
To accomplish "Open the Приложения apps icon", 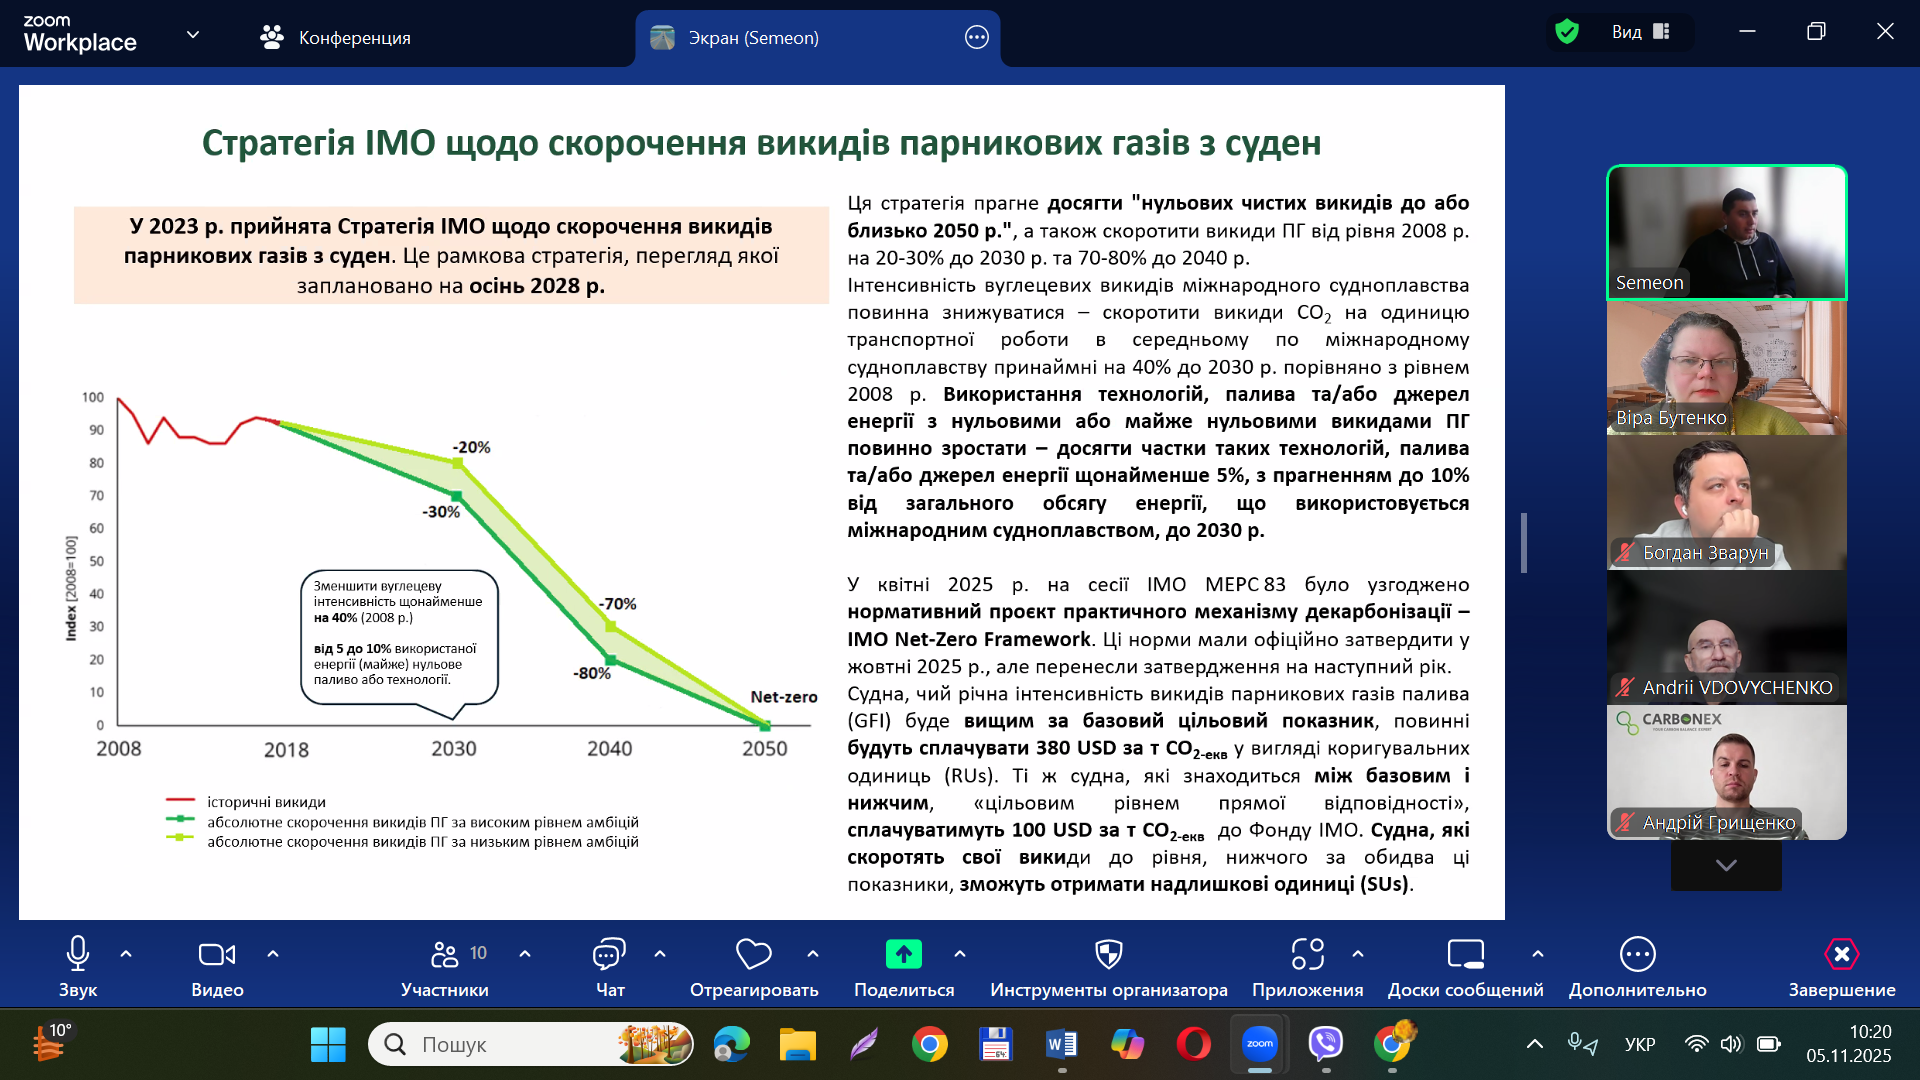I will point(1307,955).
